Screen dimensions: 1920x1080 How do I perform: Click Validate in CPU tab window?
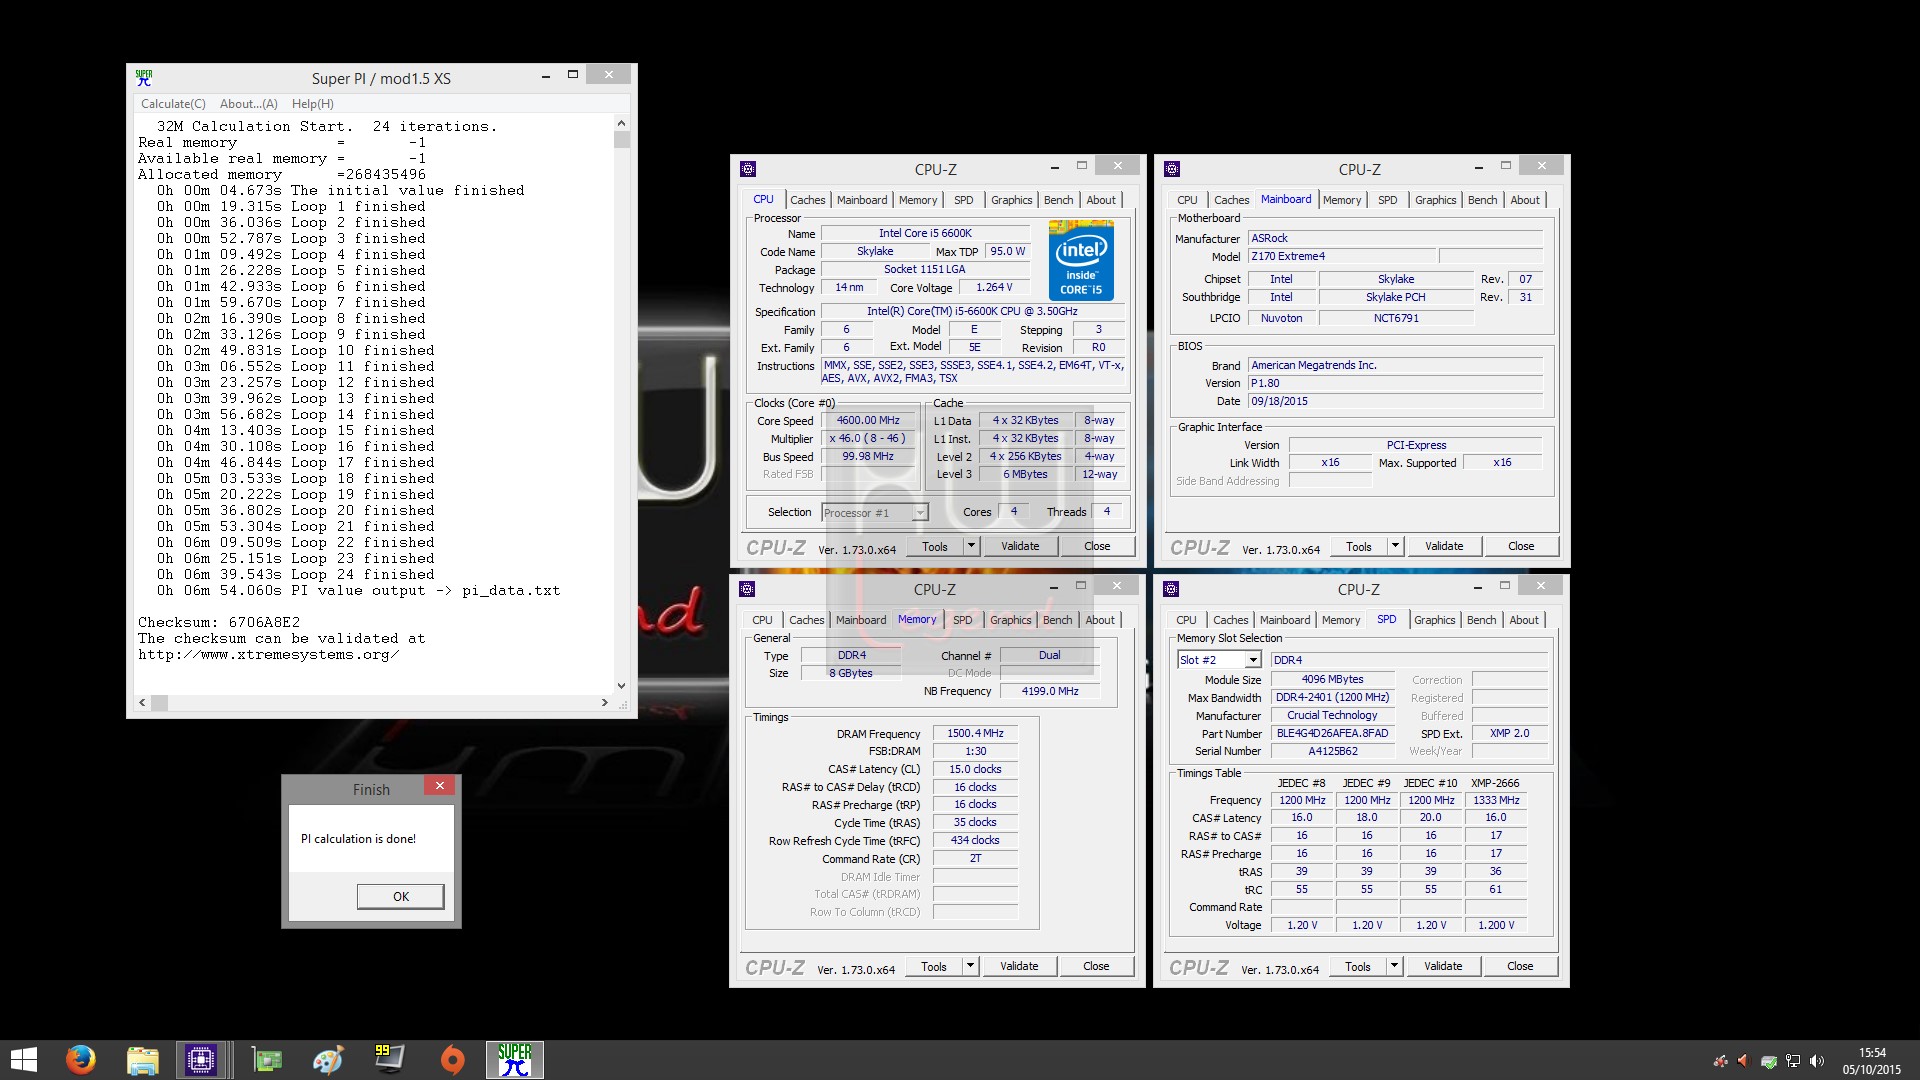point(1020,546)
